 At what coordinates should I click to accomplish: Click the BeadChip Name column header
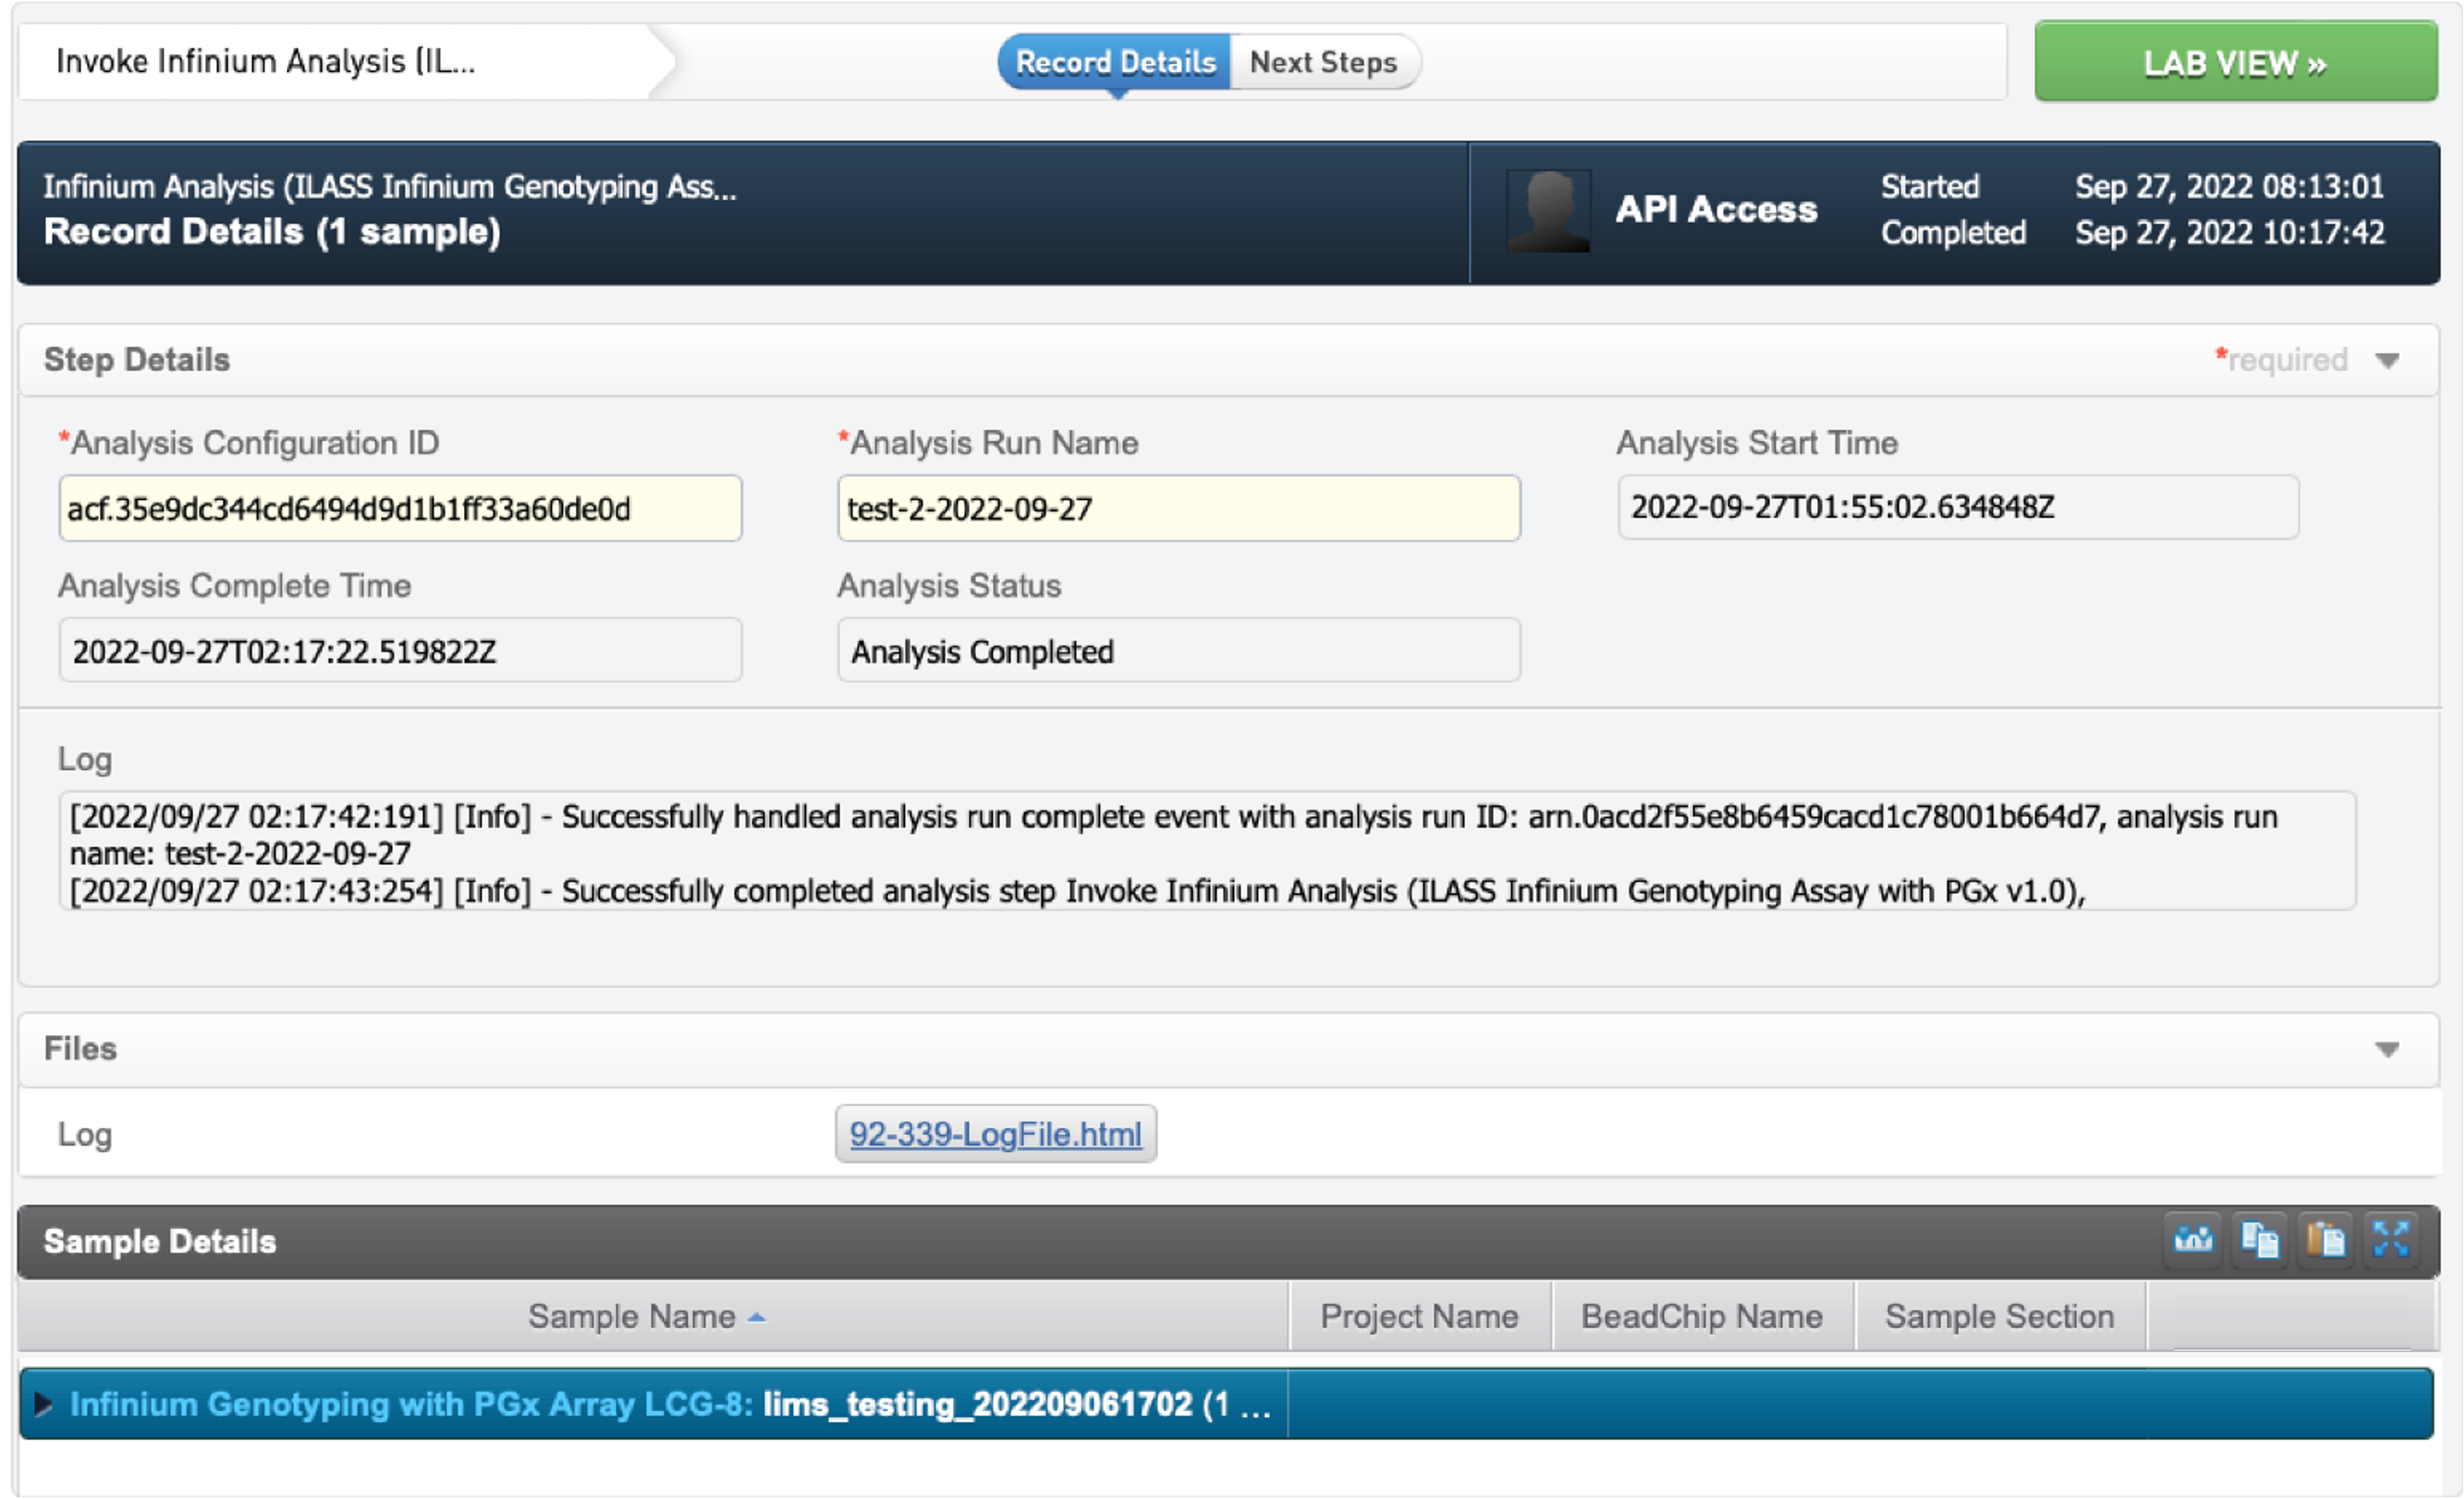(x=1701, y=1317)
